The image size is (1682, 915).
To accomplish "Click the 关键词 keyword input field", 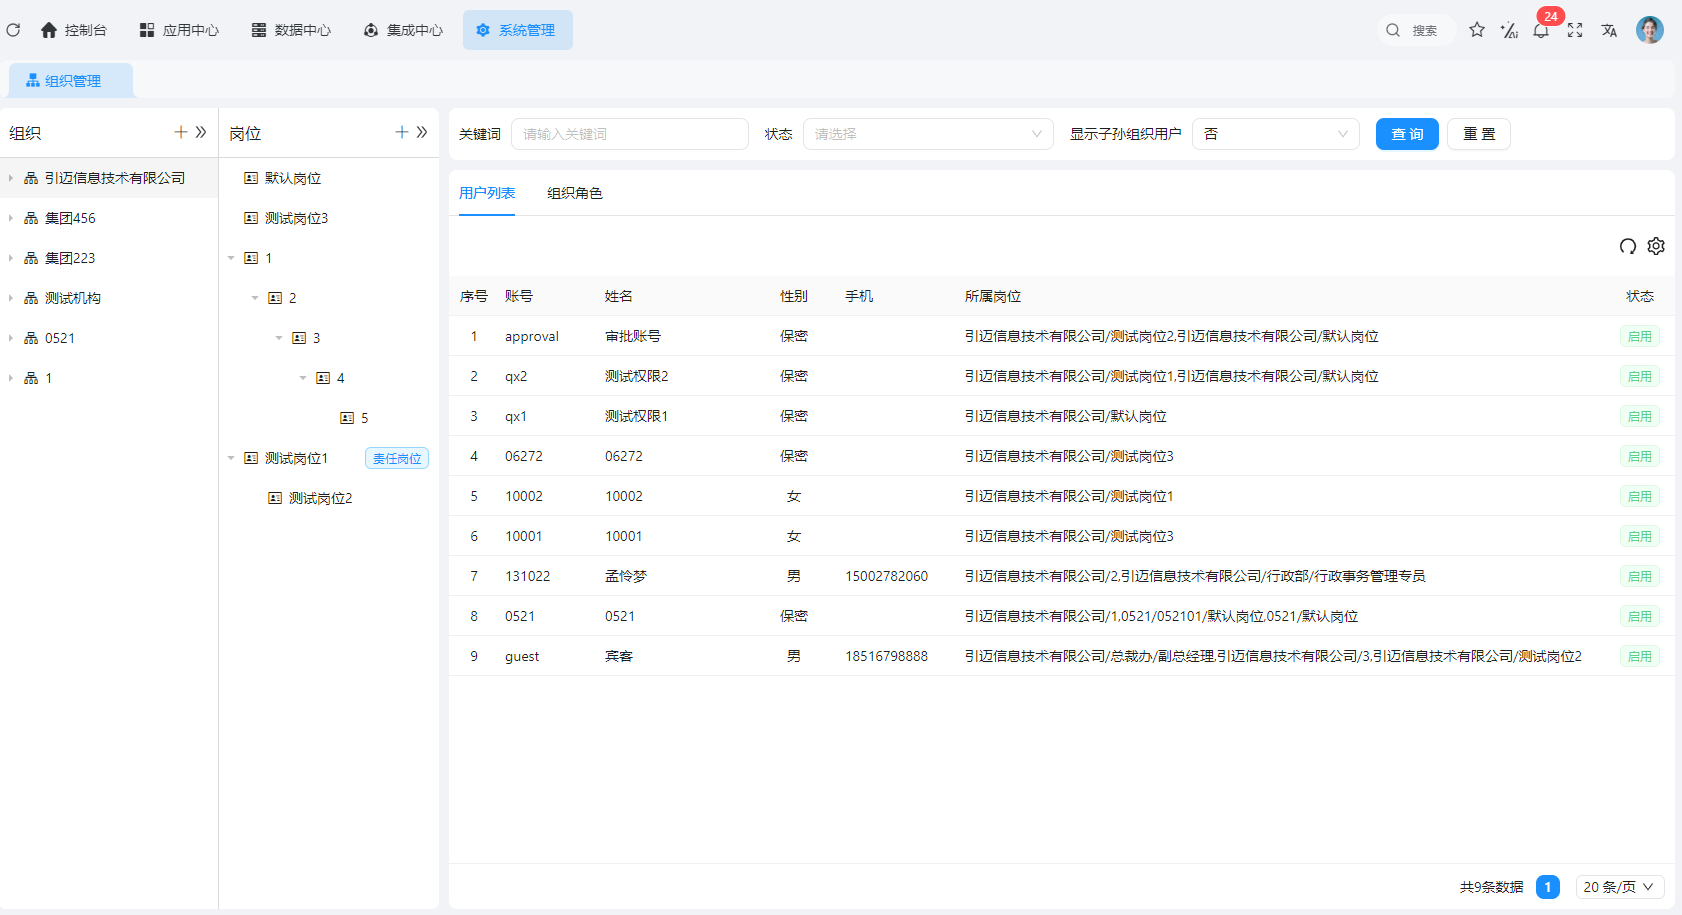I will click(629, 134).
